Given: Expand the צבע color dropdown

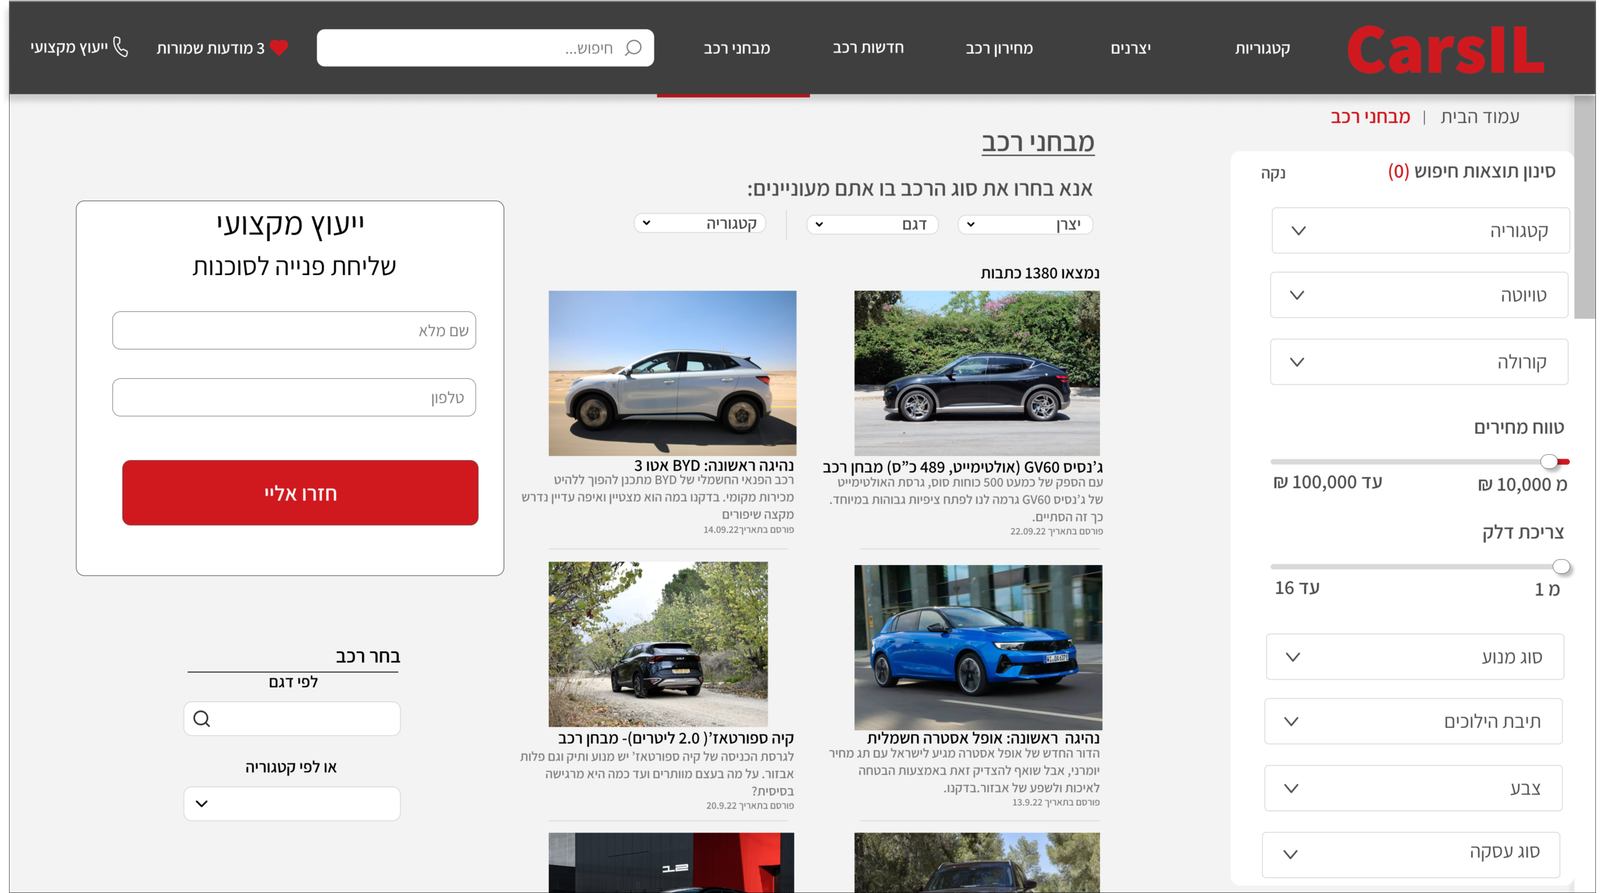Looking at the screenshot, I should click(x=1413, y=788).
